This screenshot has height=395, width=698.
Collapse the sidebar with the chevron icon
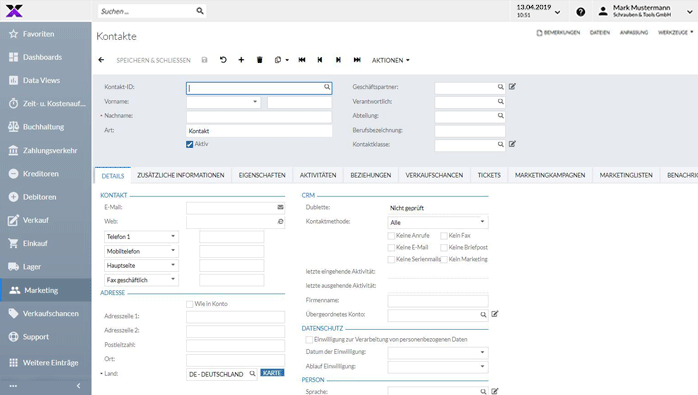(78, 386)
